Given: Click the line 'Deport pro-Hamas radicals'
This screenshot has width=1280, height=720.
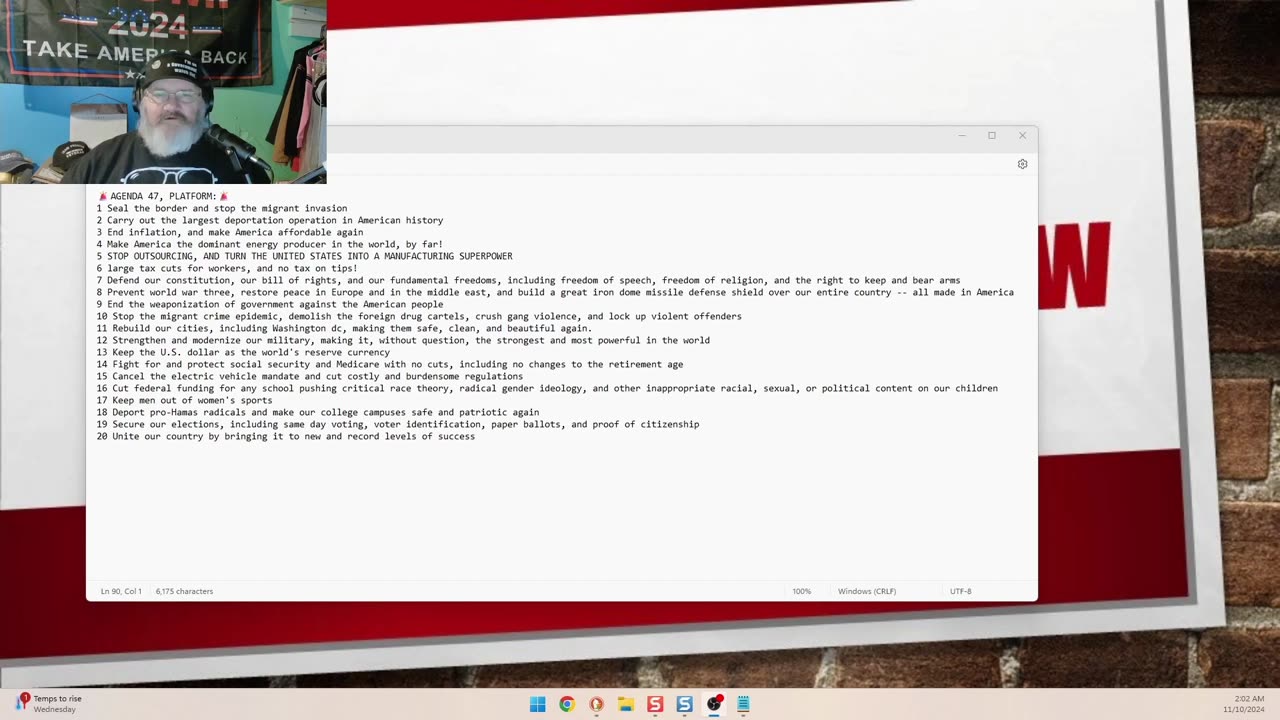Looking at the screenshot, I should [318, 412].
